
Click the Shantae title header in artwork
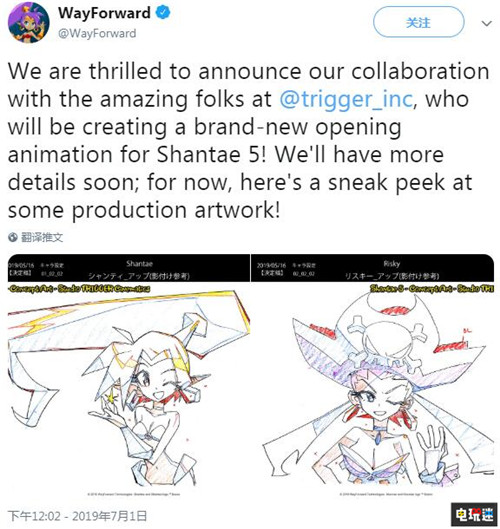[139, 263]
